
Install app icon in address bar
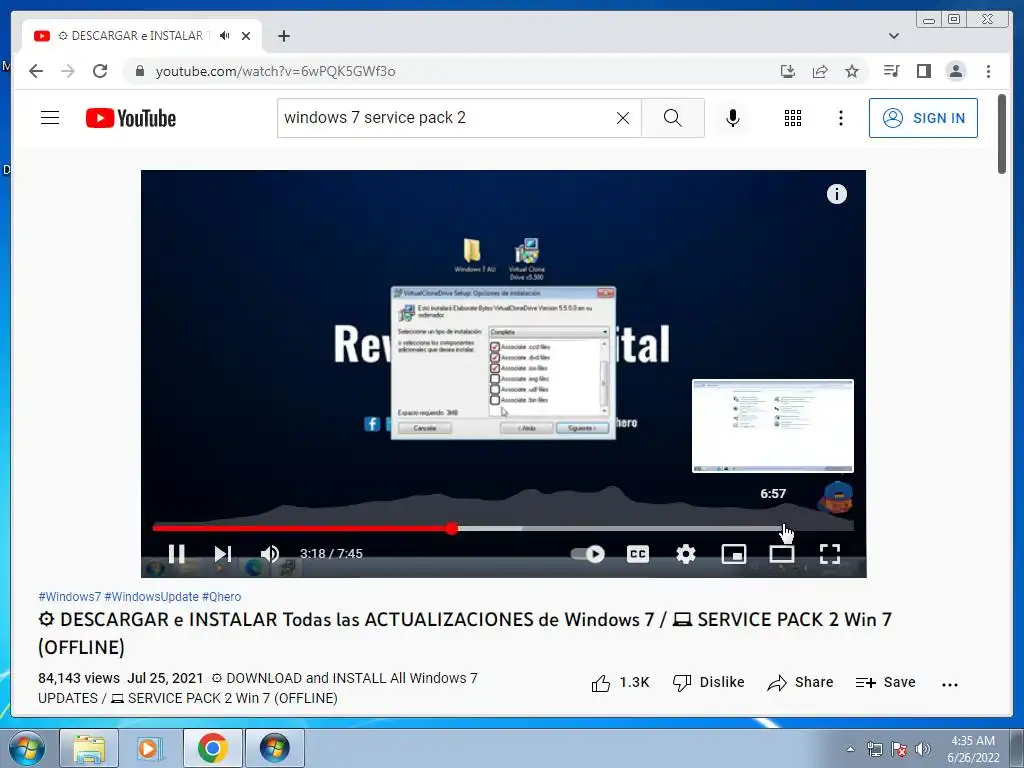788,71
